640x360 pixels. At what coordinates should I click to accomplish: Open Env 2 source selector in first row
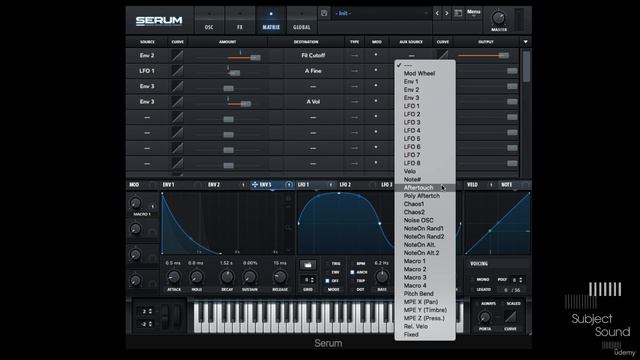[x=147, y=56]
